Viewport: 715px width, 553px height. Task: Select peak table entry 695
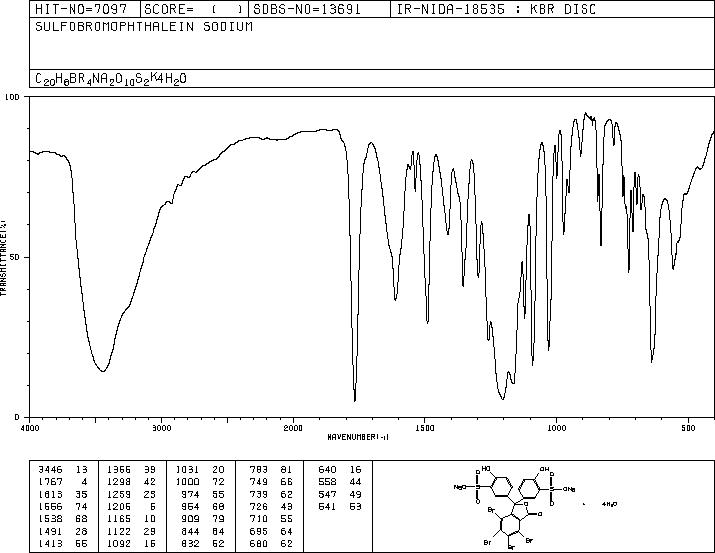click(x=271, y=532)
